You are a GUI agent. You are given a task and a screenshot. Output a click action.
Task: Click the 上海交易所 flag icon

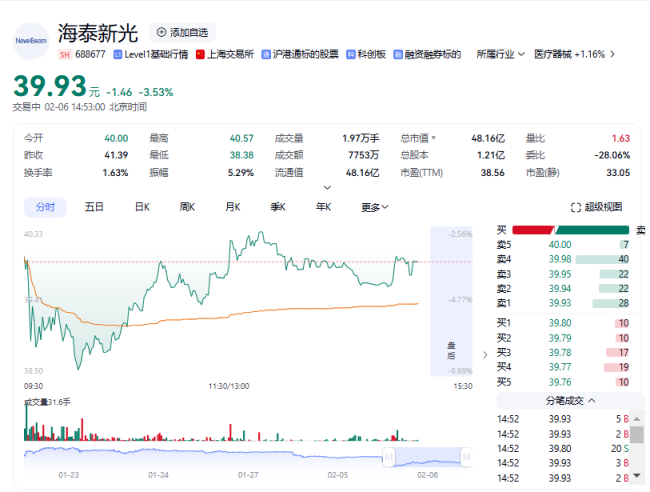(200, 54)
